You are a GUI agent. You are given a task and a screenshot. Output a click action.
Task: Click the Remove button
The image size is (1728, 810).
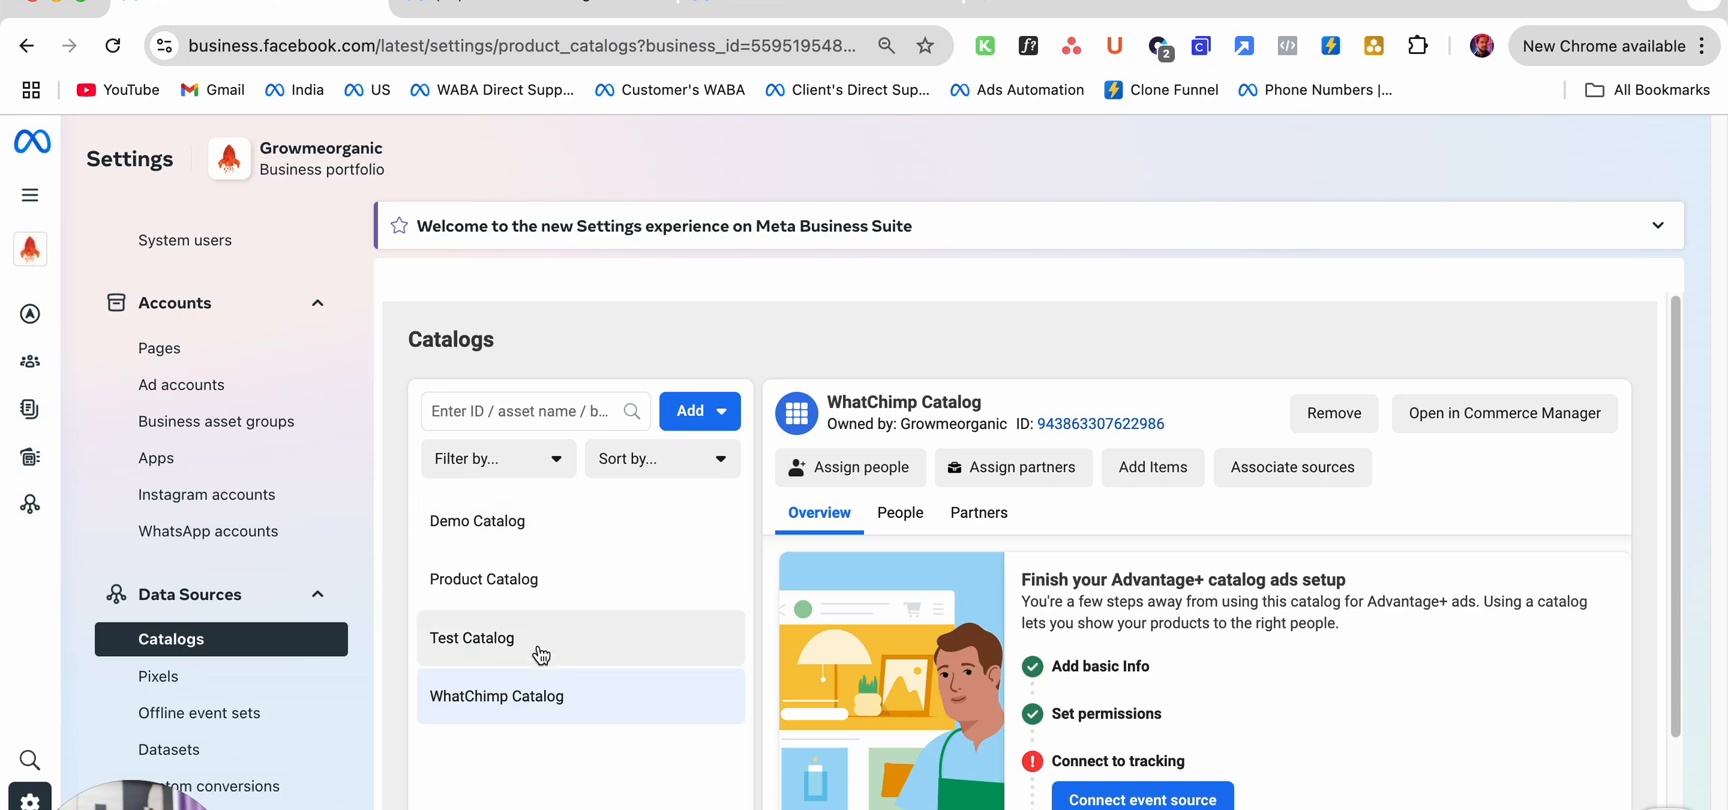coord(1334,413)
